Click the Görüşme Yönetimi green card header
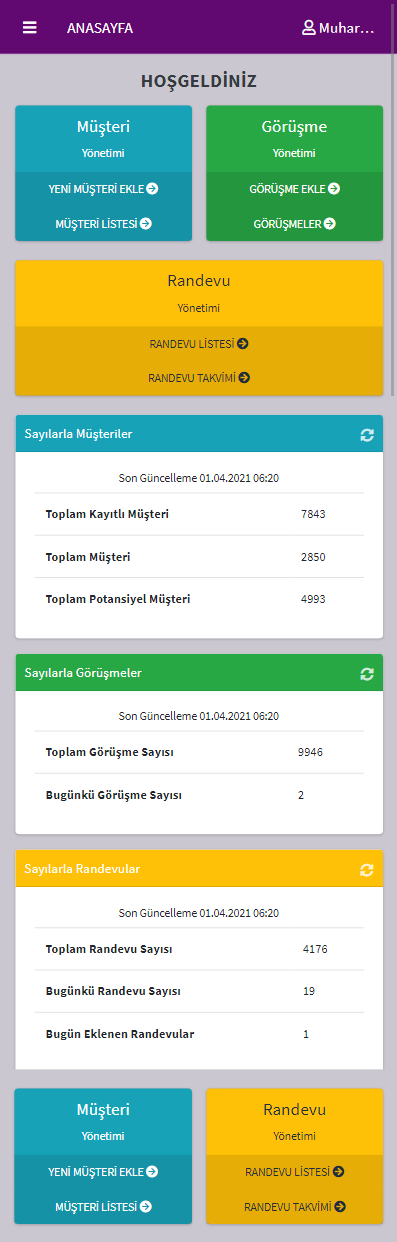 [x=294, y=138]
